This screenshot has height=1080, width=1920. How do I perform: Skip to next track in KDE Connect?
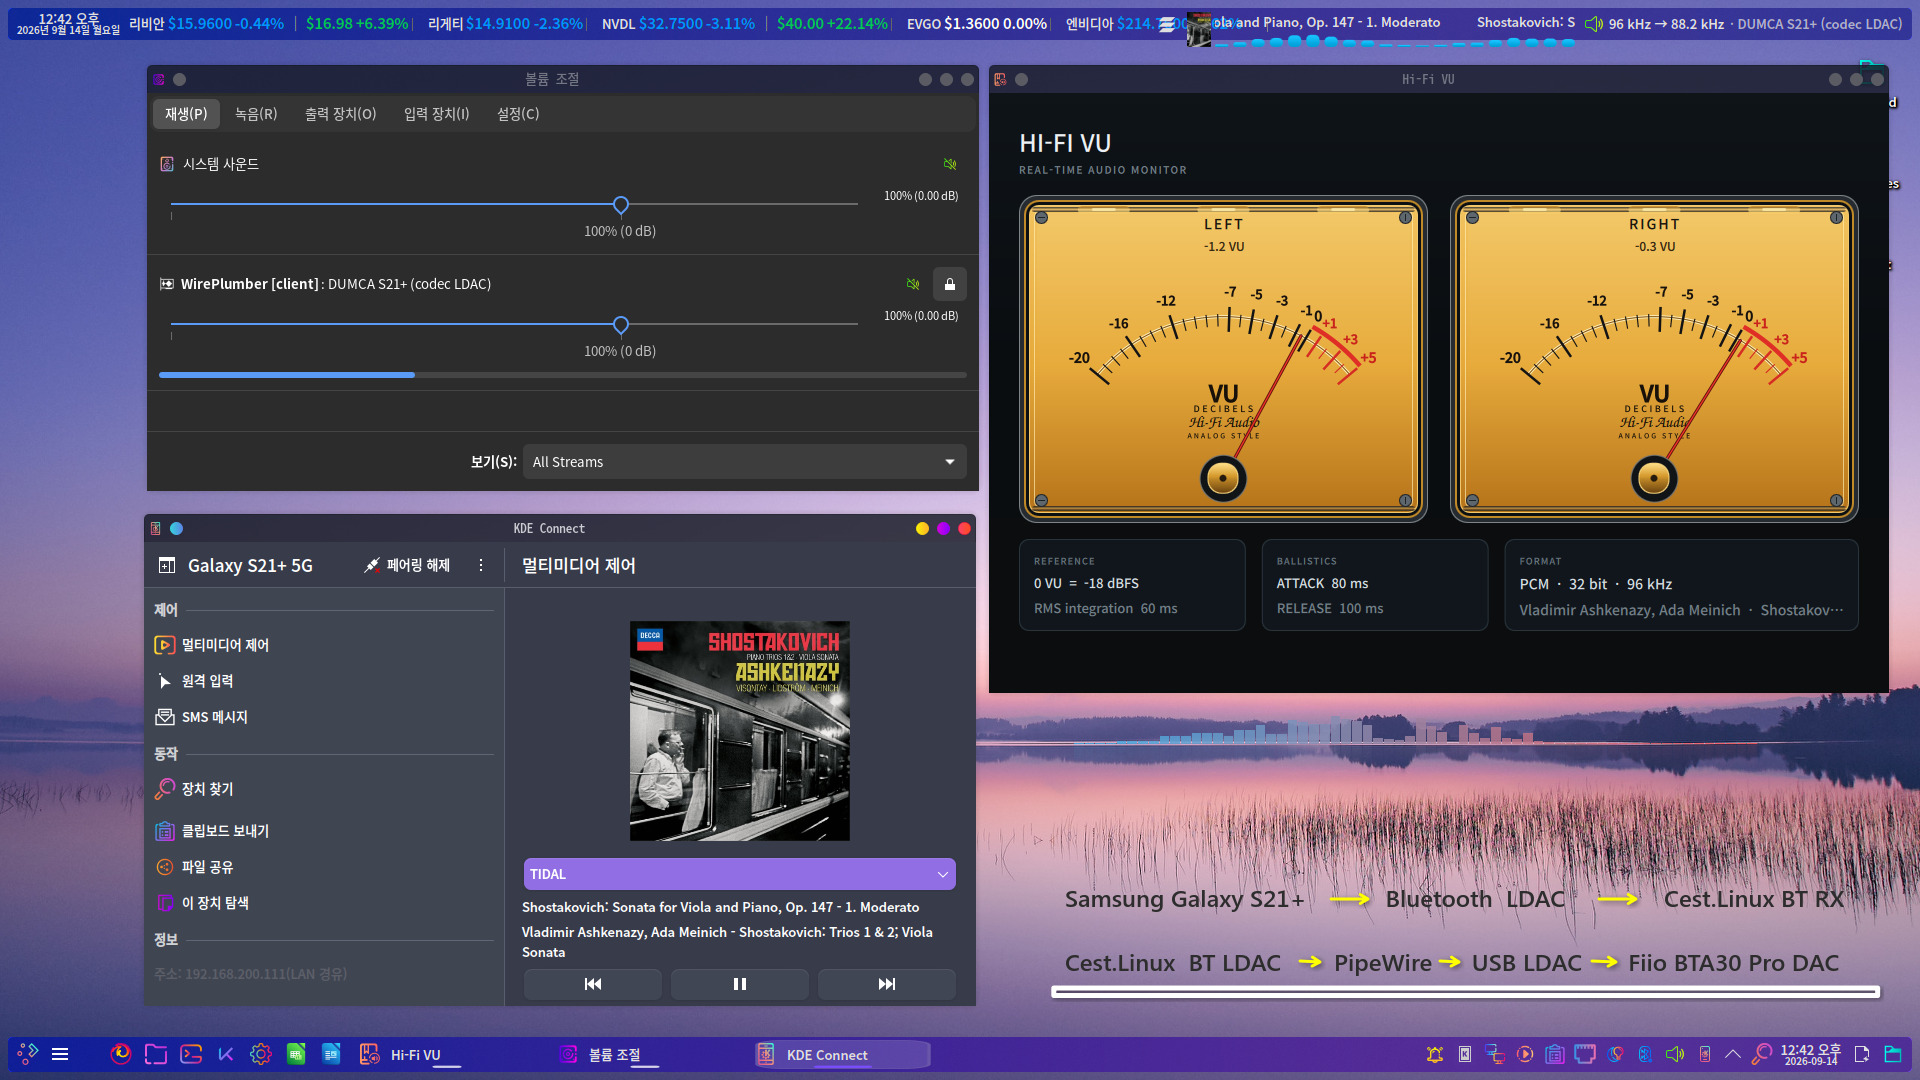[x=887, y=984]
